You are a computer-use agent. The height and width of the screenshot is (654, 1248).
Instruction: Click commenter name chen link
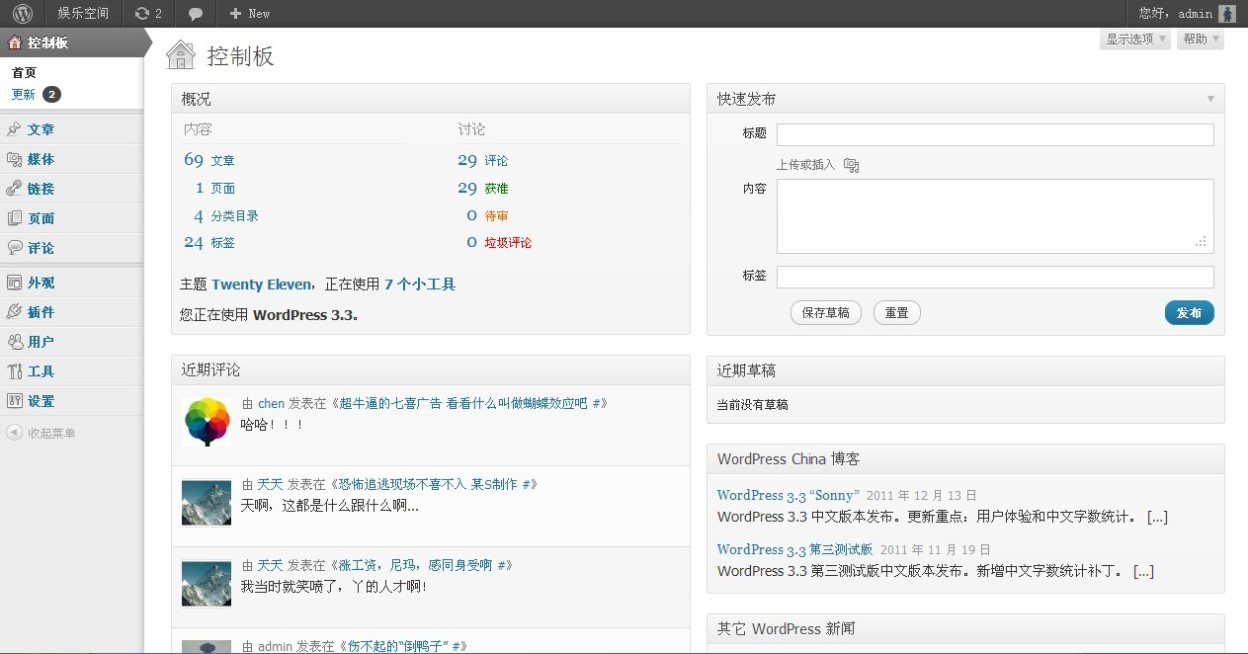271,403
